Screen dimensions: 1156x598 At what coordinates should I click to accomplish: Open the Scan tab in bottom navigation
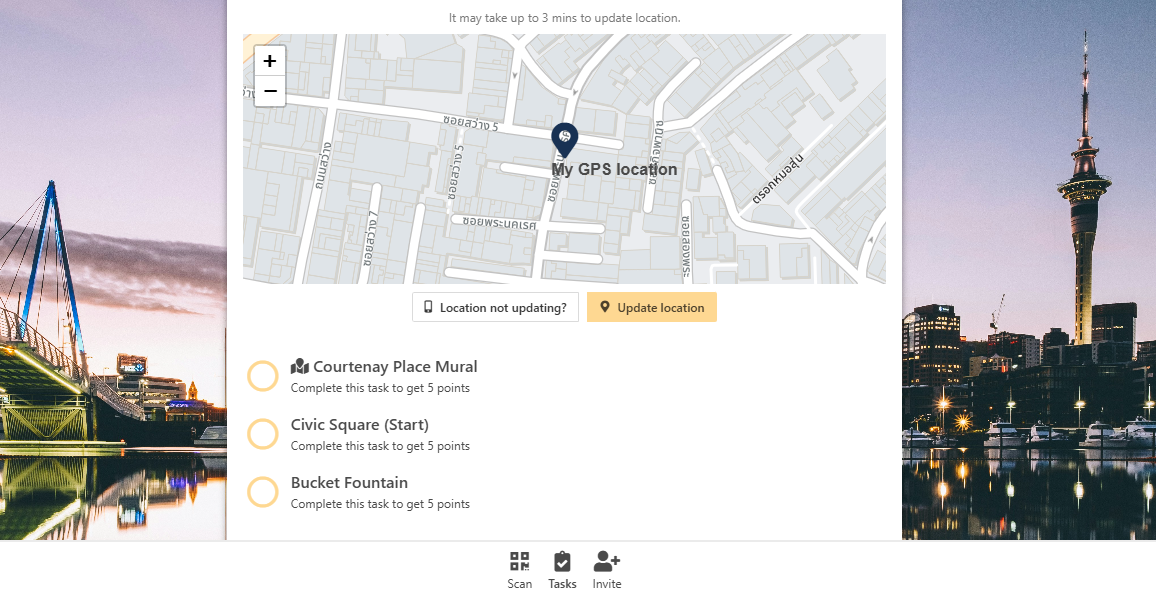coord(519,569)
